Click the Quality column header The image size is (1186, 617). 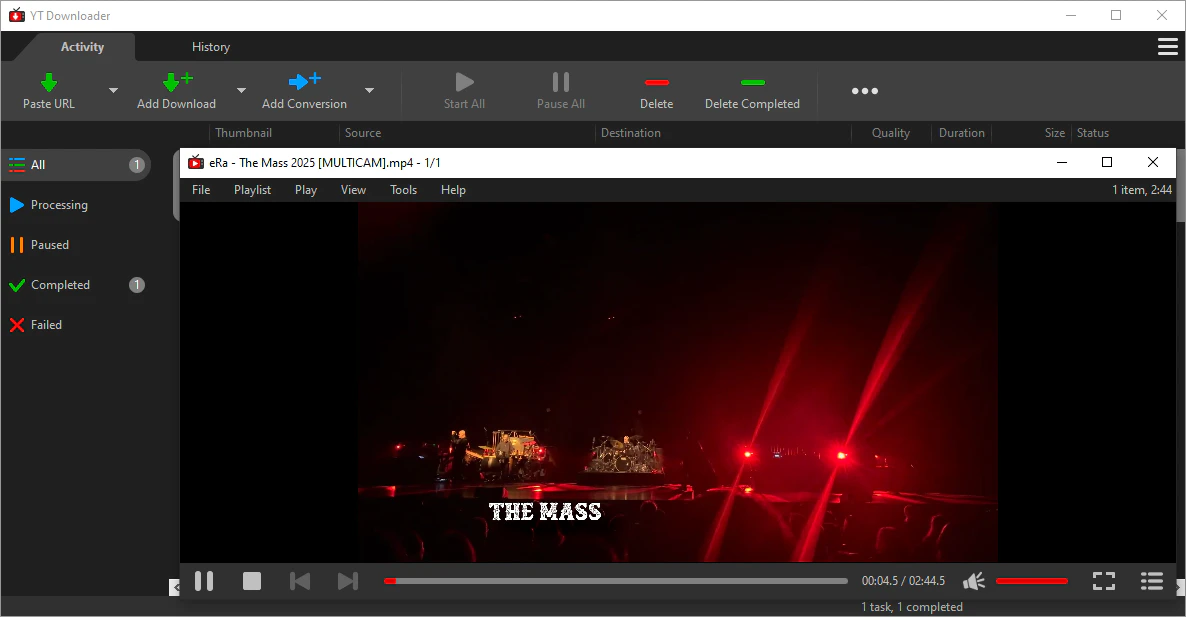click(890, 133)
